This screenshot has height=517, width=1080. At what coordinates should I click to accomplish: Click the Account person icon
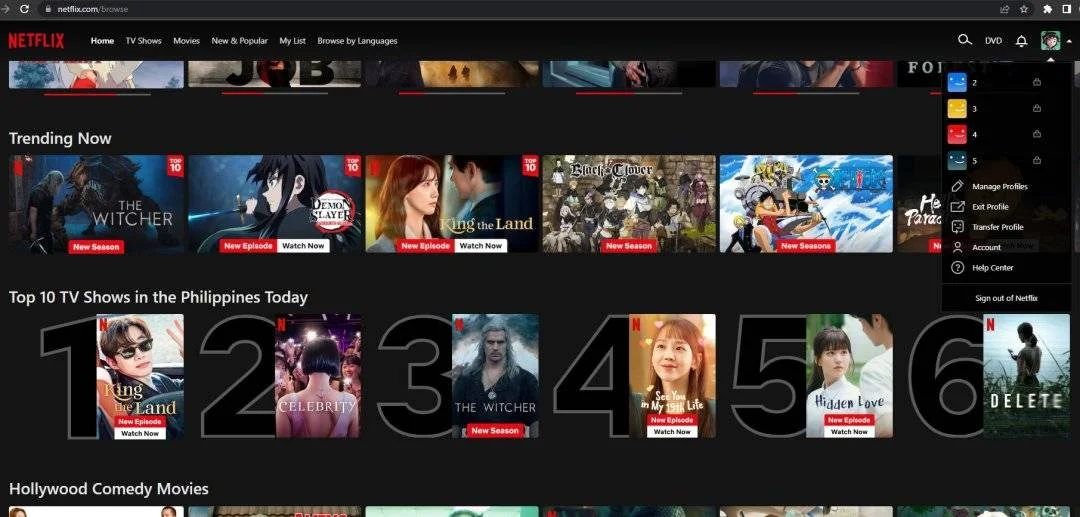957,247
